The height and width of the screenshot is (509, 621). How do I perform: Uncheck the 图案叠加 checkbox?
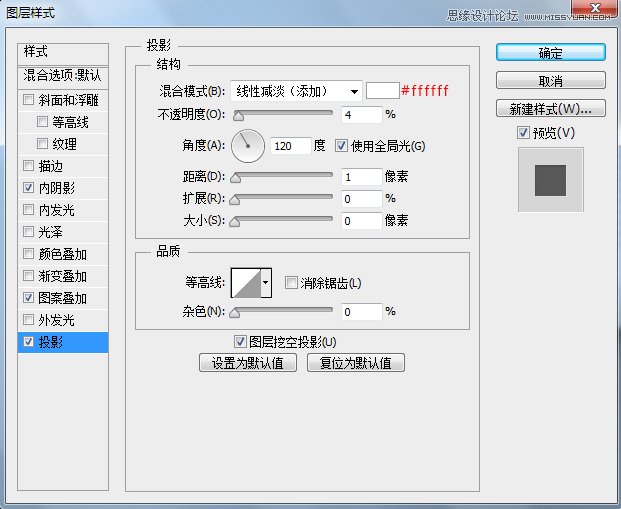[28, 297]
